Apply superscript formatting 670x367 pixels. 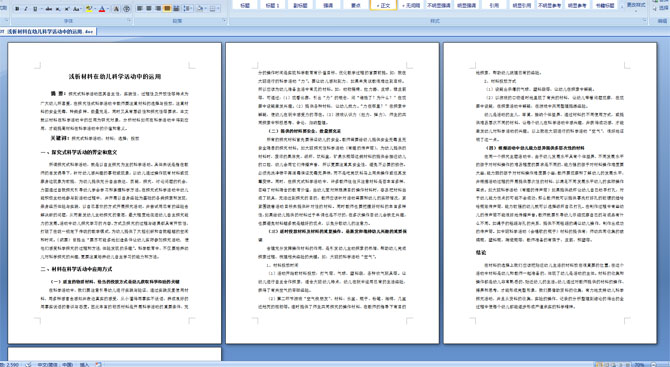click(x=67, y=9)
